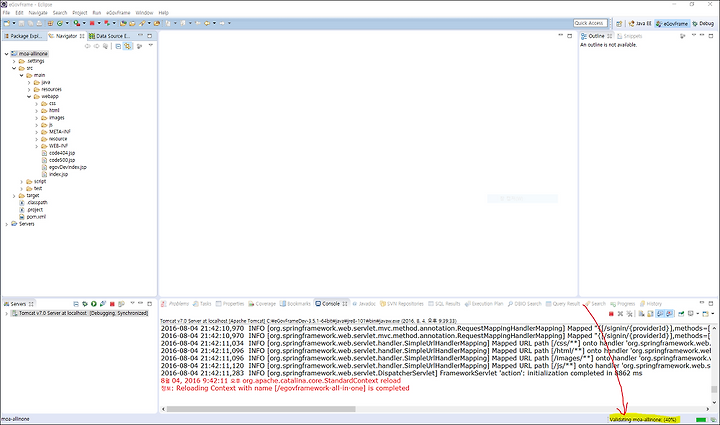The image size is (720, 425).
Task: Click Clear Console icon
Action: [x=641, y=314]
